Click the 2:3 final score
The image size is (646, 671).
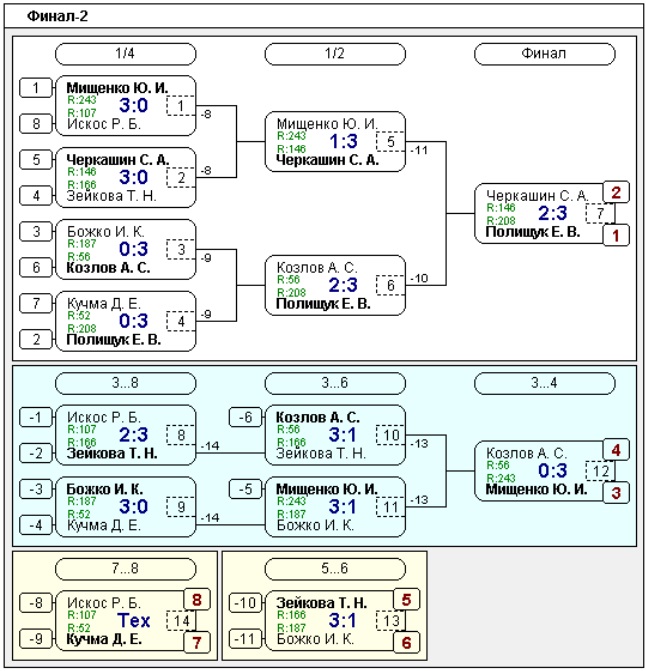point(553,213)
